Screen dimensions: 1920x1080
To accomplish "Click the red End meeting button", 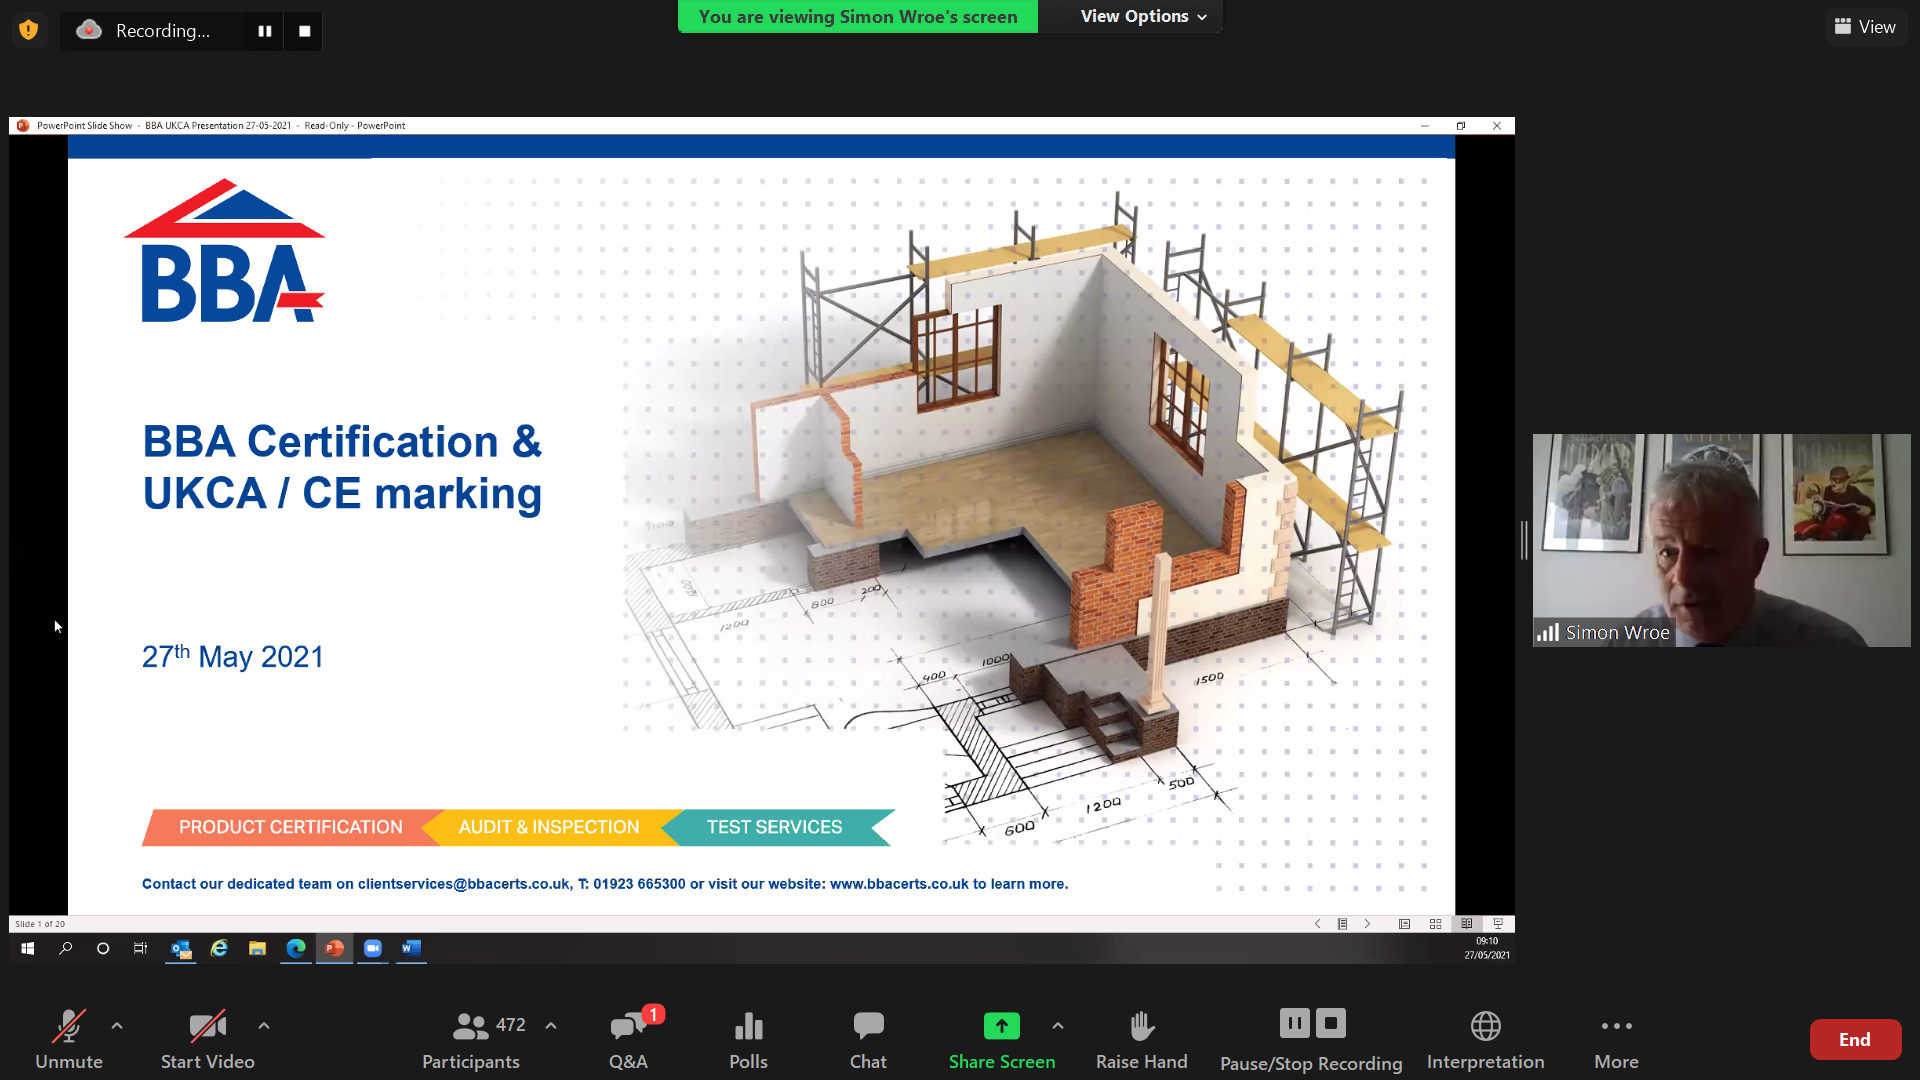I will coord(1855,1039).
